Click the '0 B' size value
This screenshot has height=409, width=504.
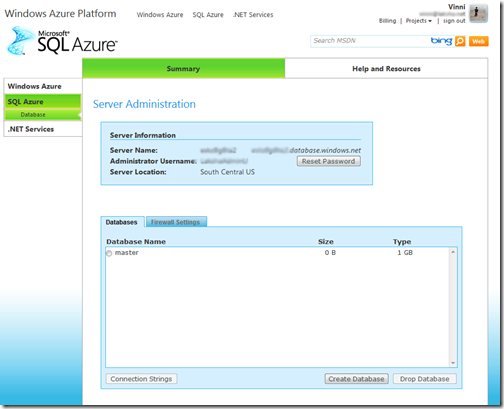click(330, 253)
